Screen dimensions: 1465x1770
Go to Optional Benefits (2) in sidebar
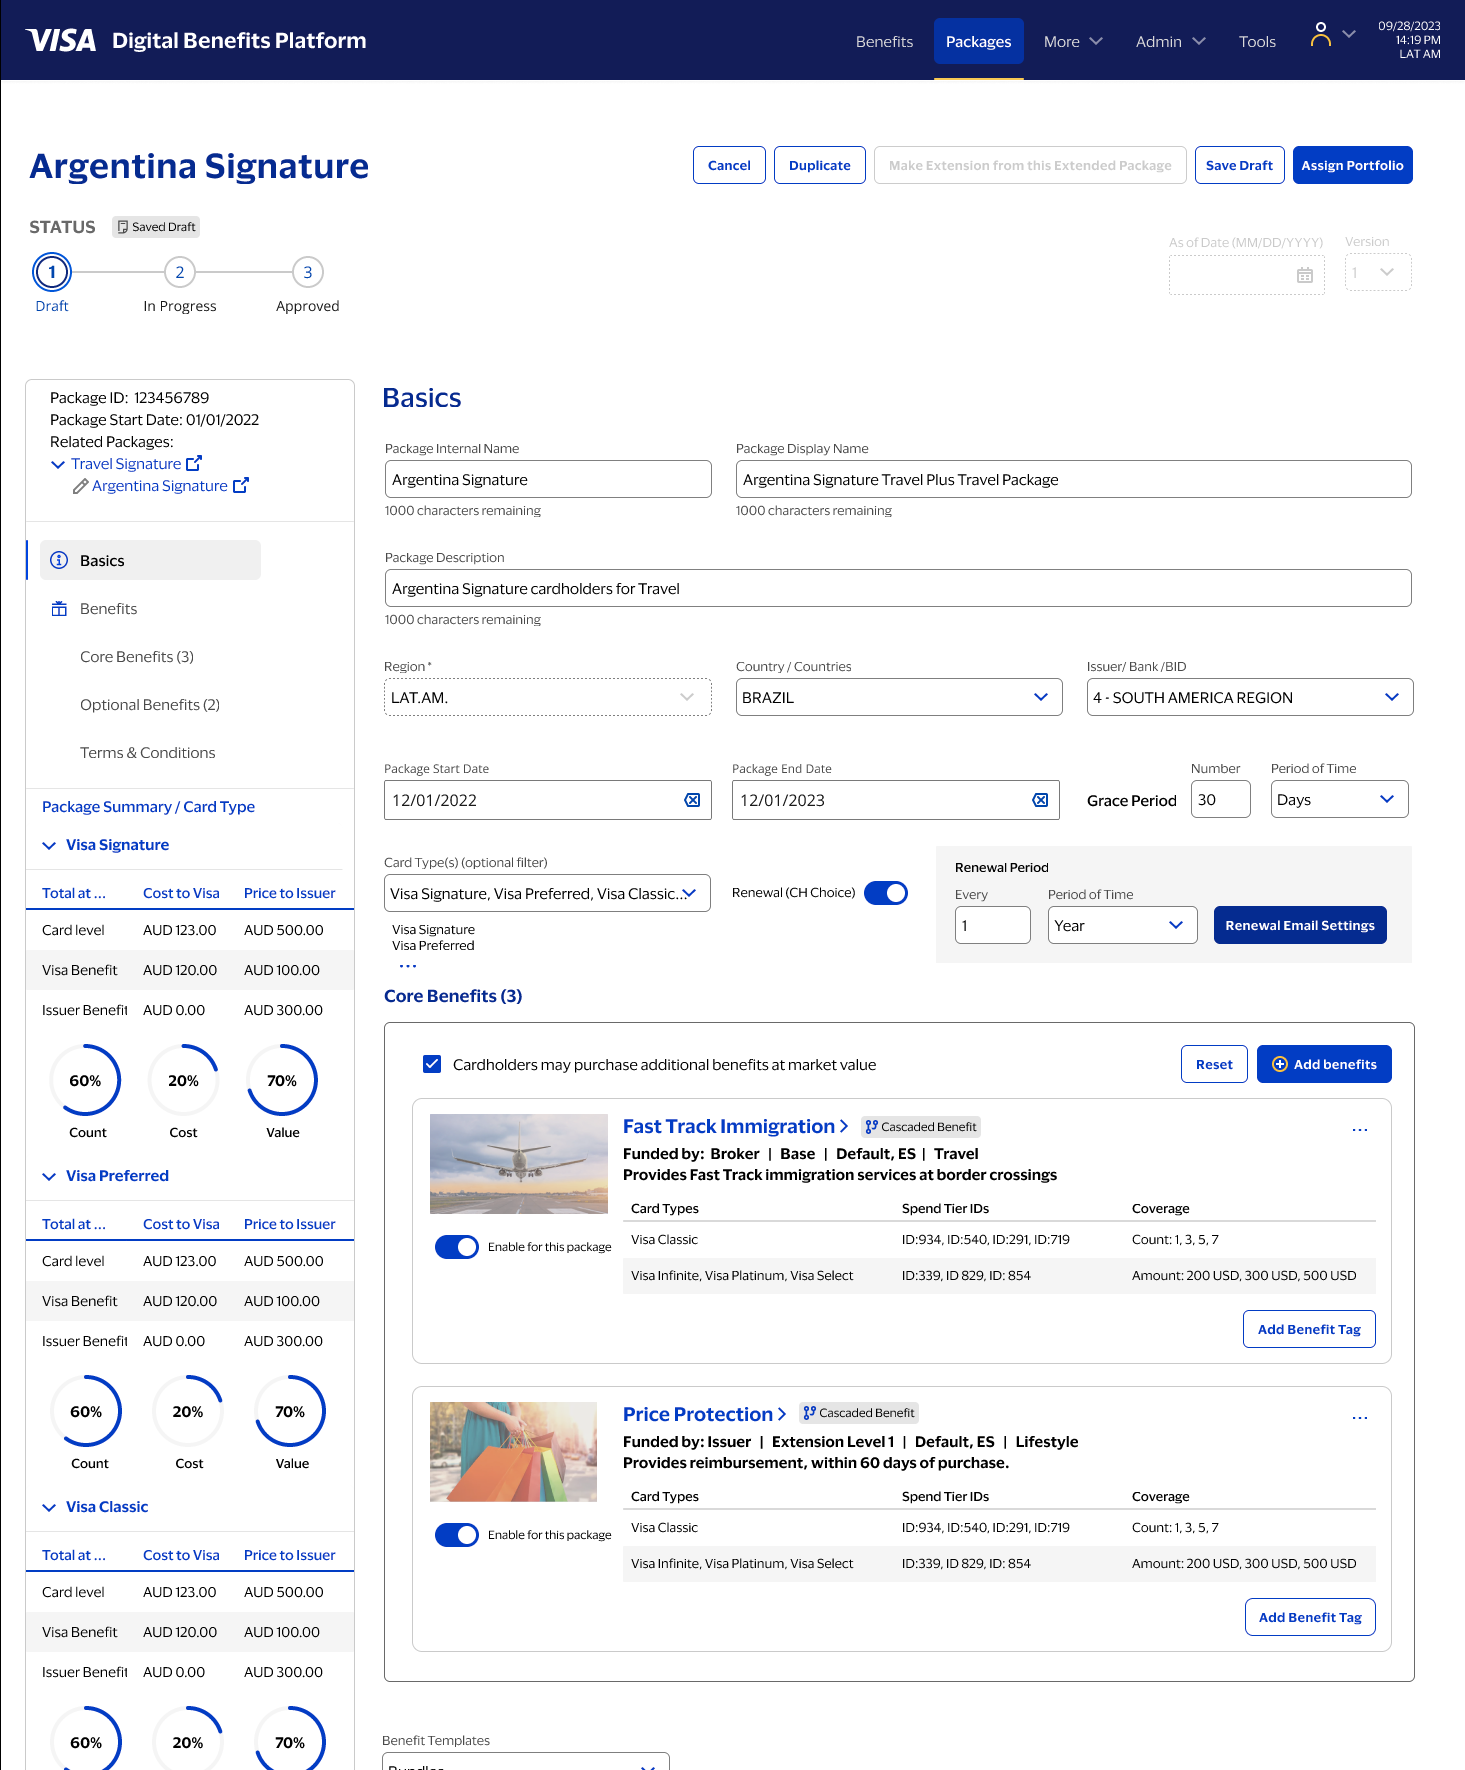point(150,704)
